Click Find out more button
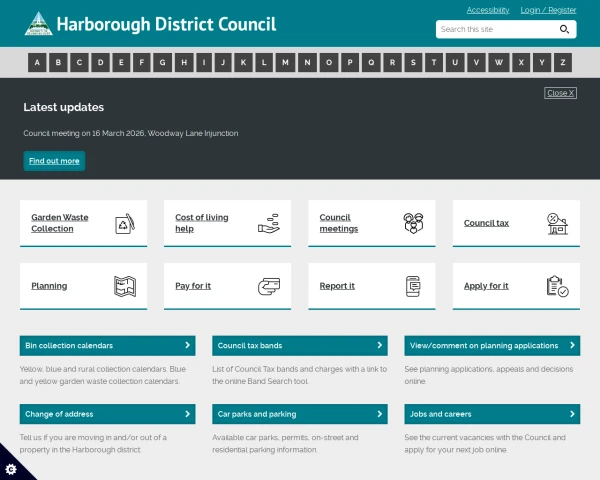The width and height of the screenshot is (600, 480). point(54,161)
